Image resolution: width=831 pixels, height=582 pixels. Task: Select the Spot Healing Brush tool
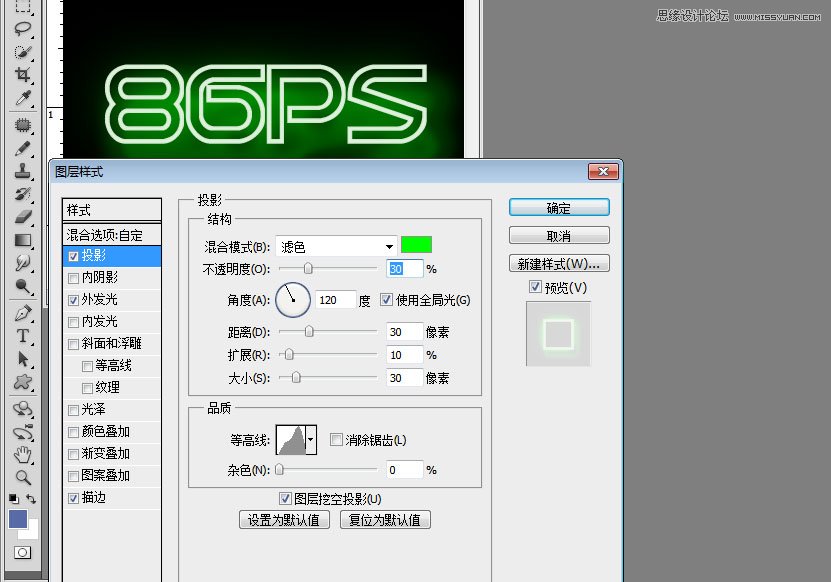click(22, 125)
